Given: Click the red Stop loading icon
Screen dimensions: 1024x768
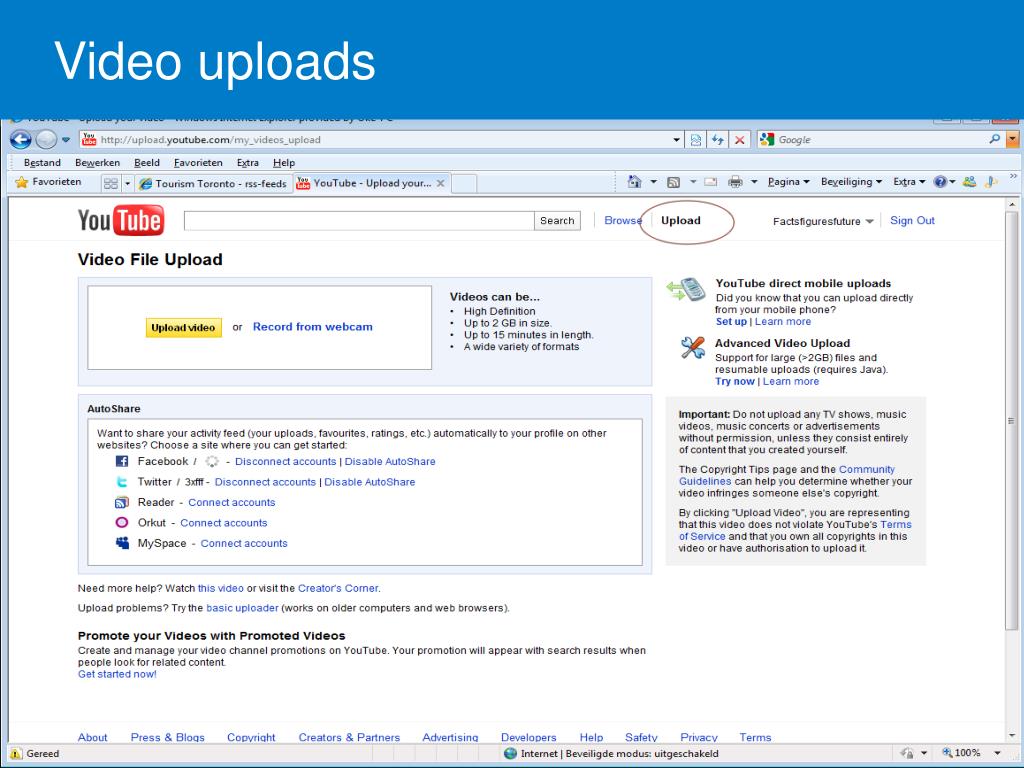Looking at the screenshot, I should [739, 140].
